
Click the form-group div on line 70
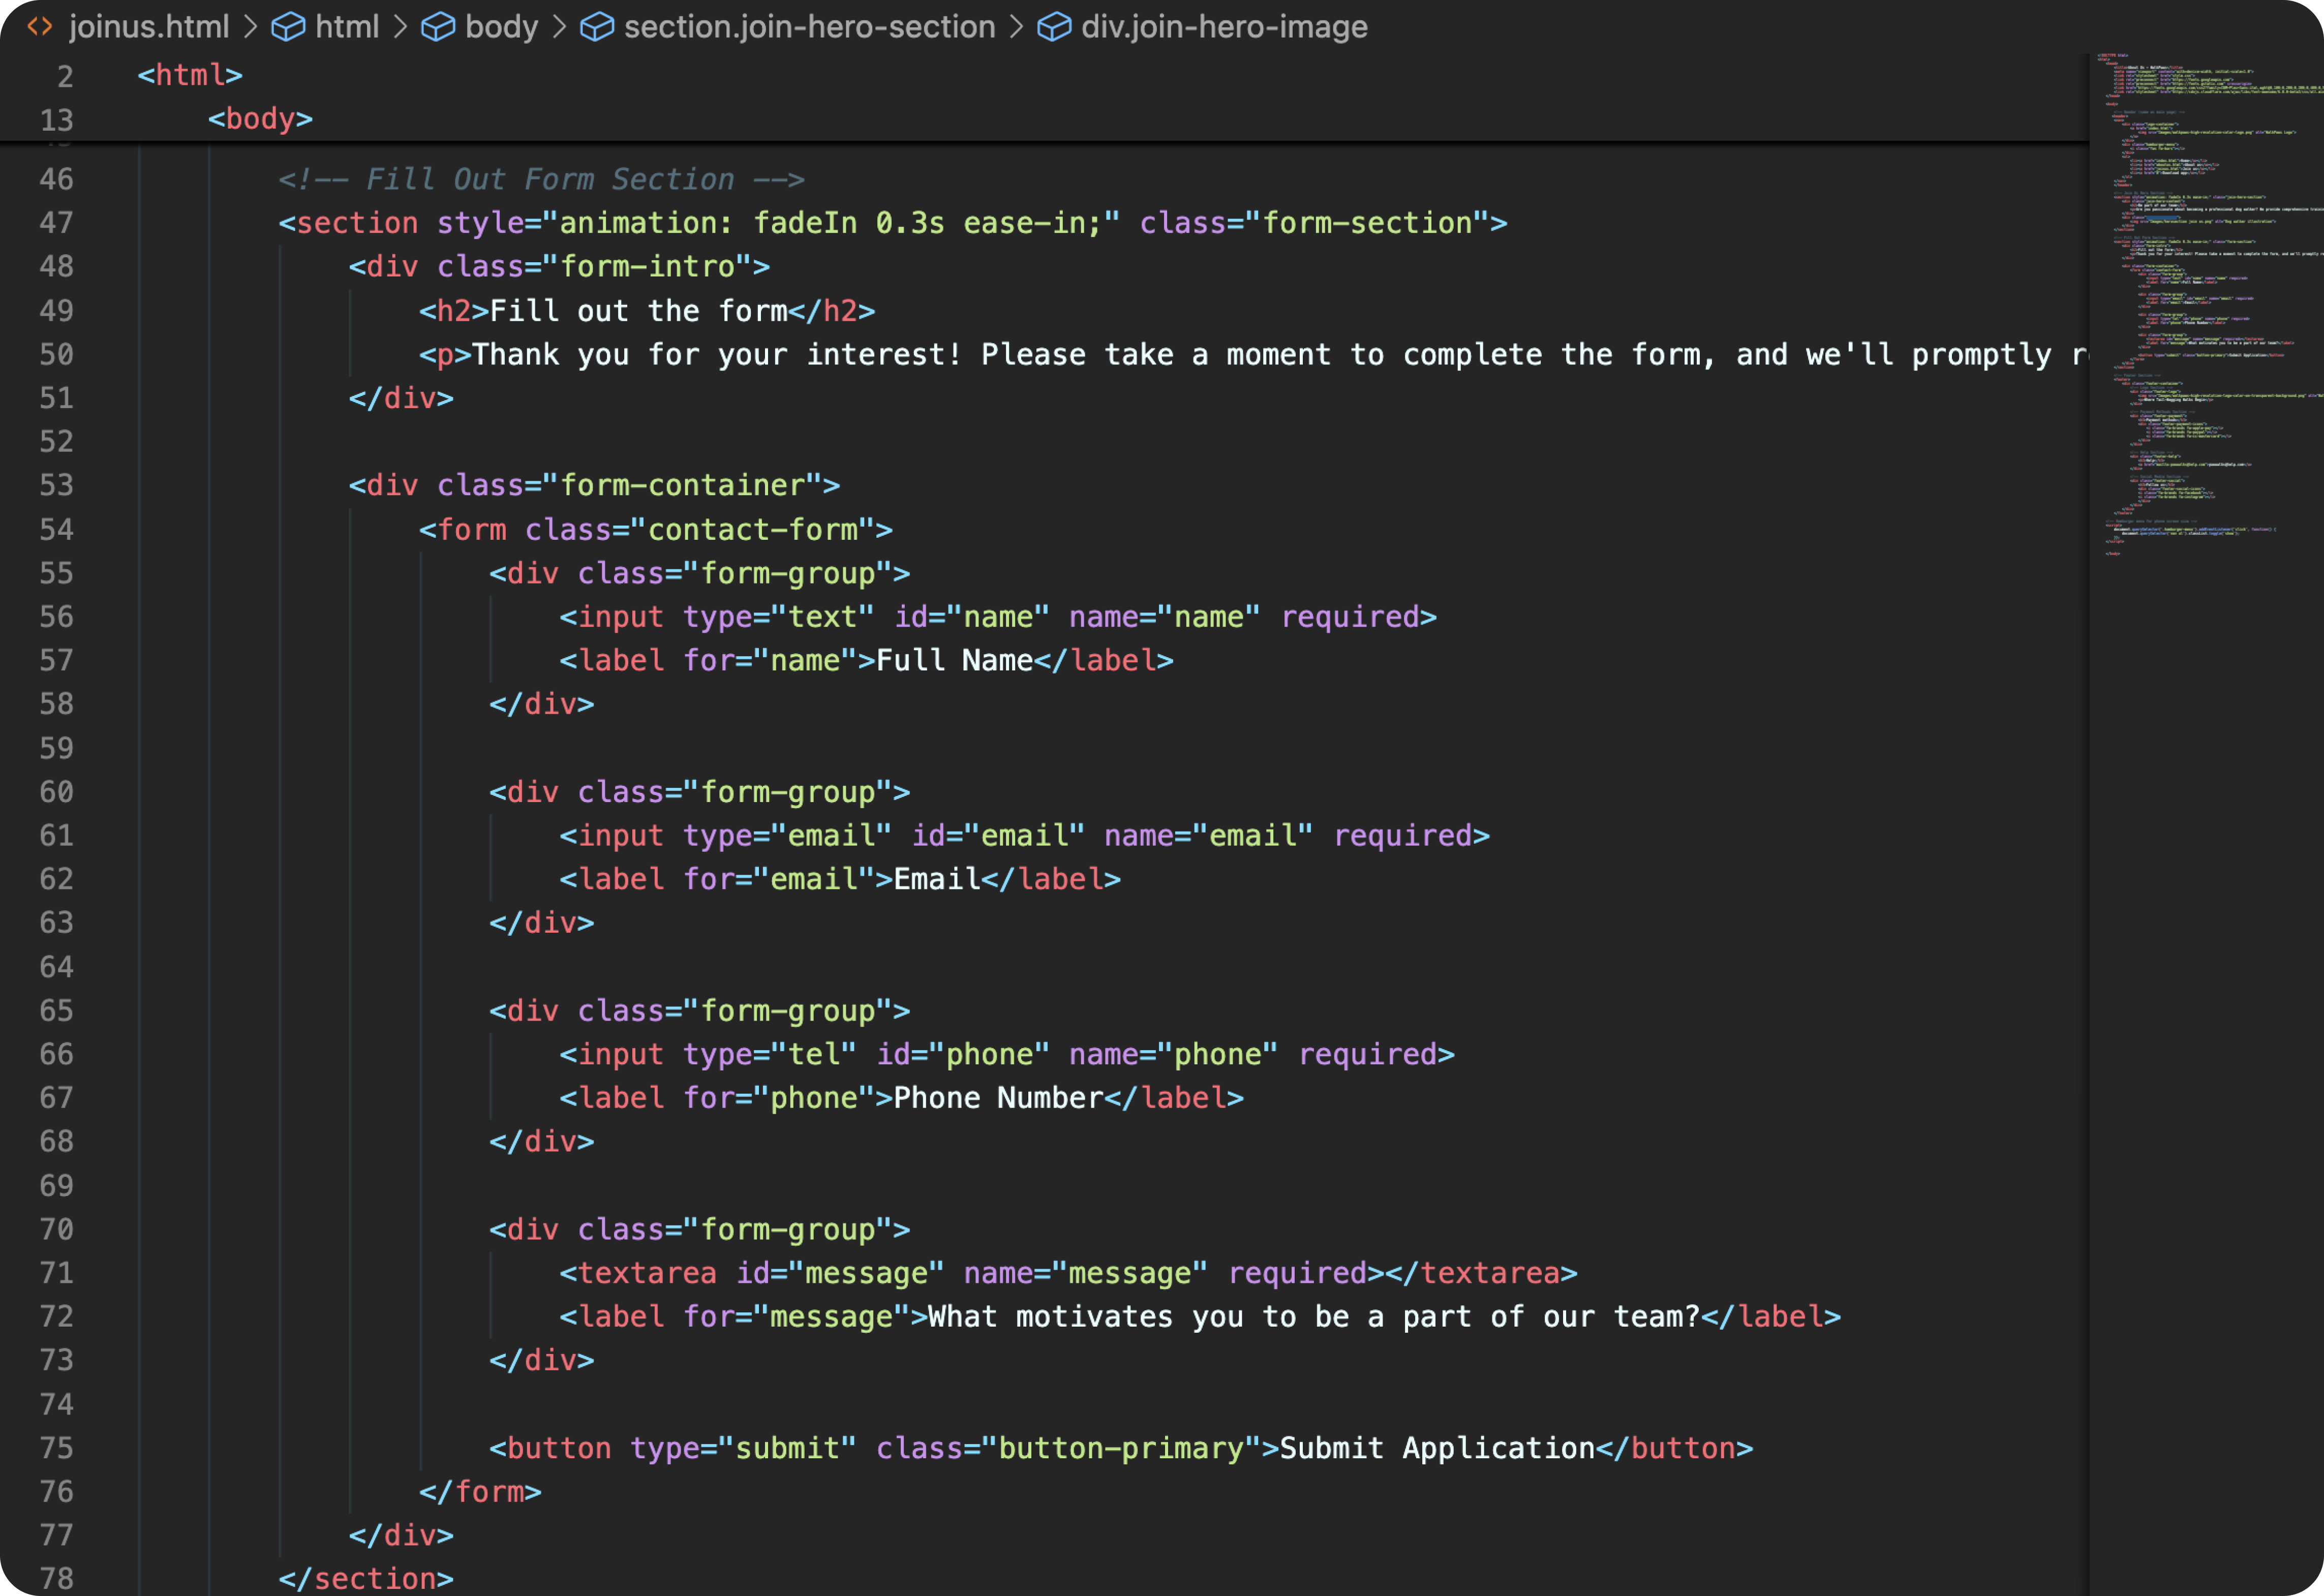point(699,1230)
